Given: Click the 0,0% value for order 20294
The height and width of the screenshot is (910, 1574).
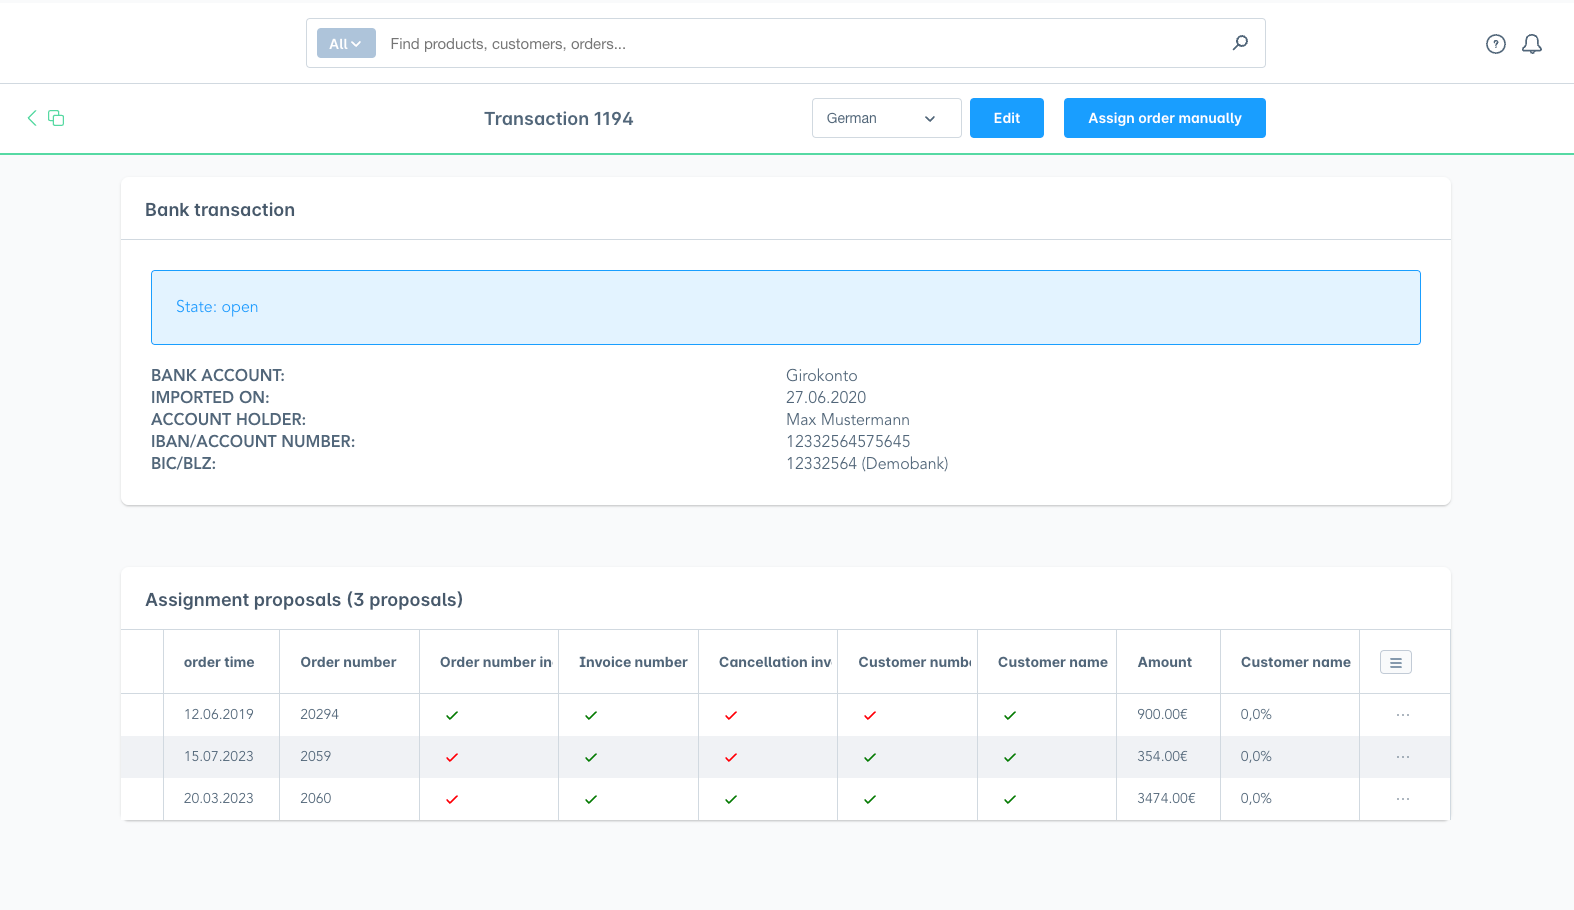Looking at the screenshot, I should pos(1256,714).
